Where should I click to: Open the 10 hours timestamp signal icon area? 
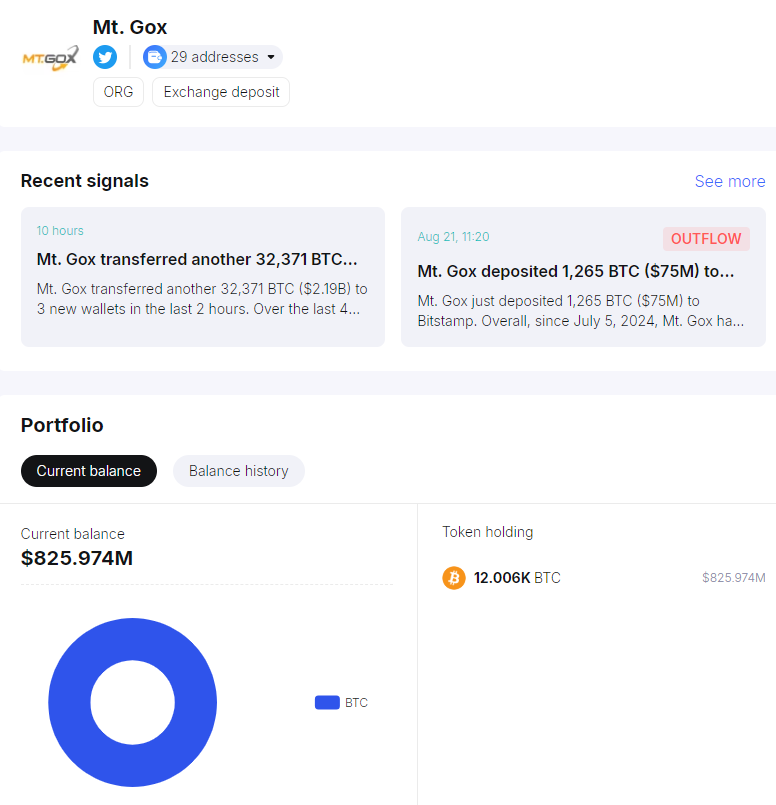pyautogui.click(x=60, y=230)
